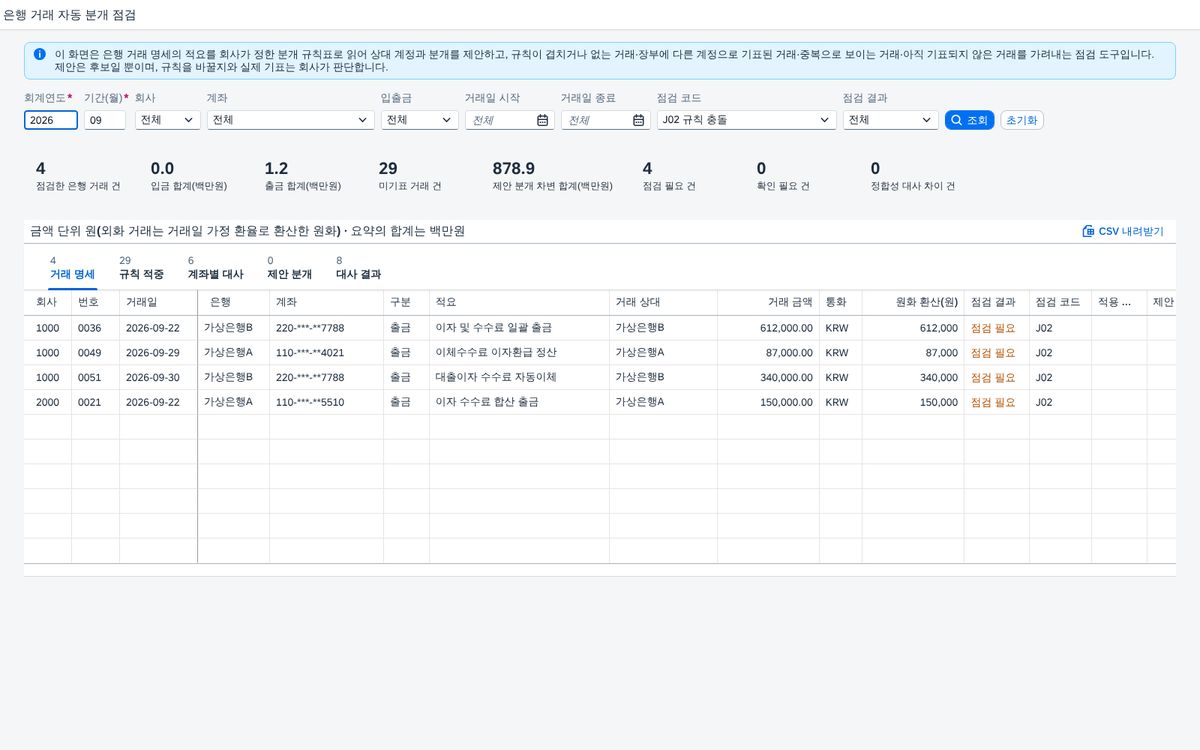Click the 거래 상대 column header

point(663,302)
